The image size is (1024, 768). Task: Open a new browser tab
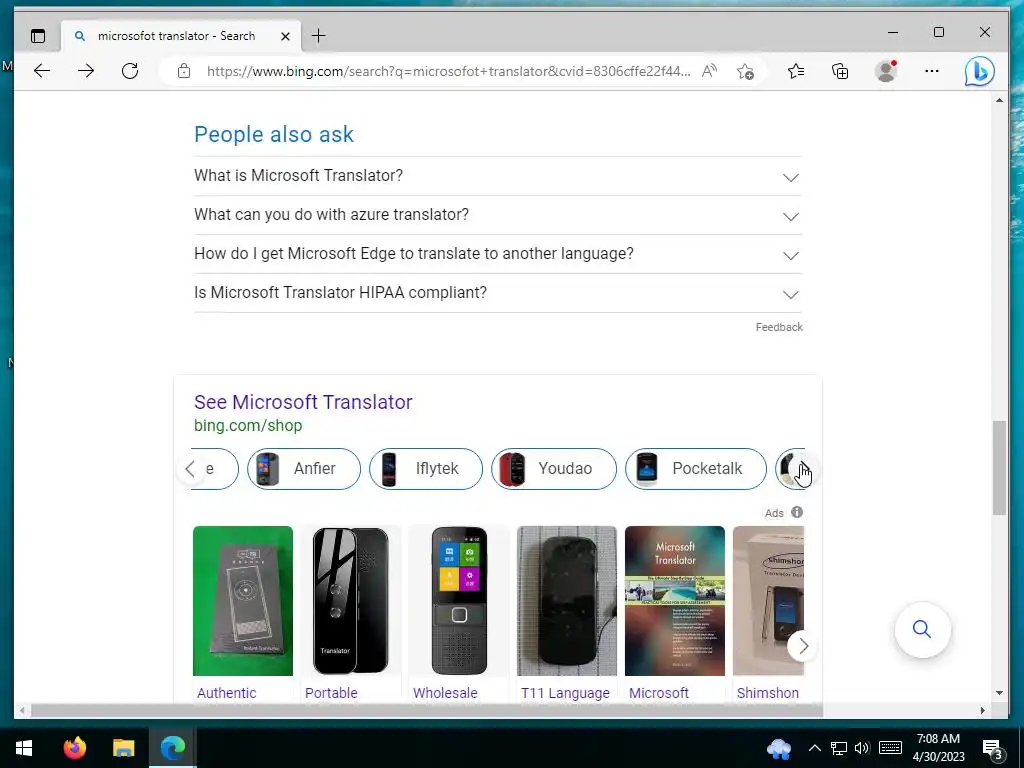click(x=318, y=36)
